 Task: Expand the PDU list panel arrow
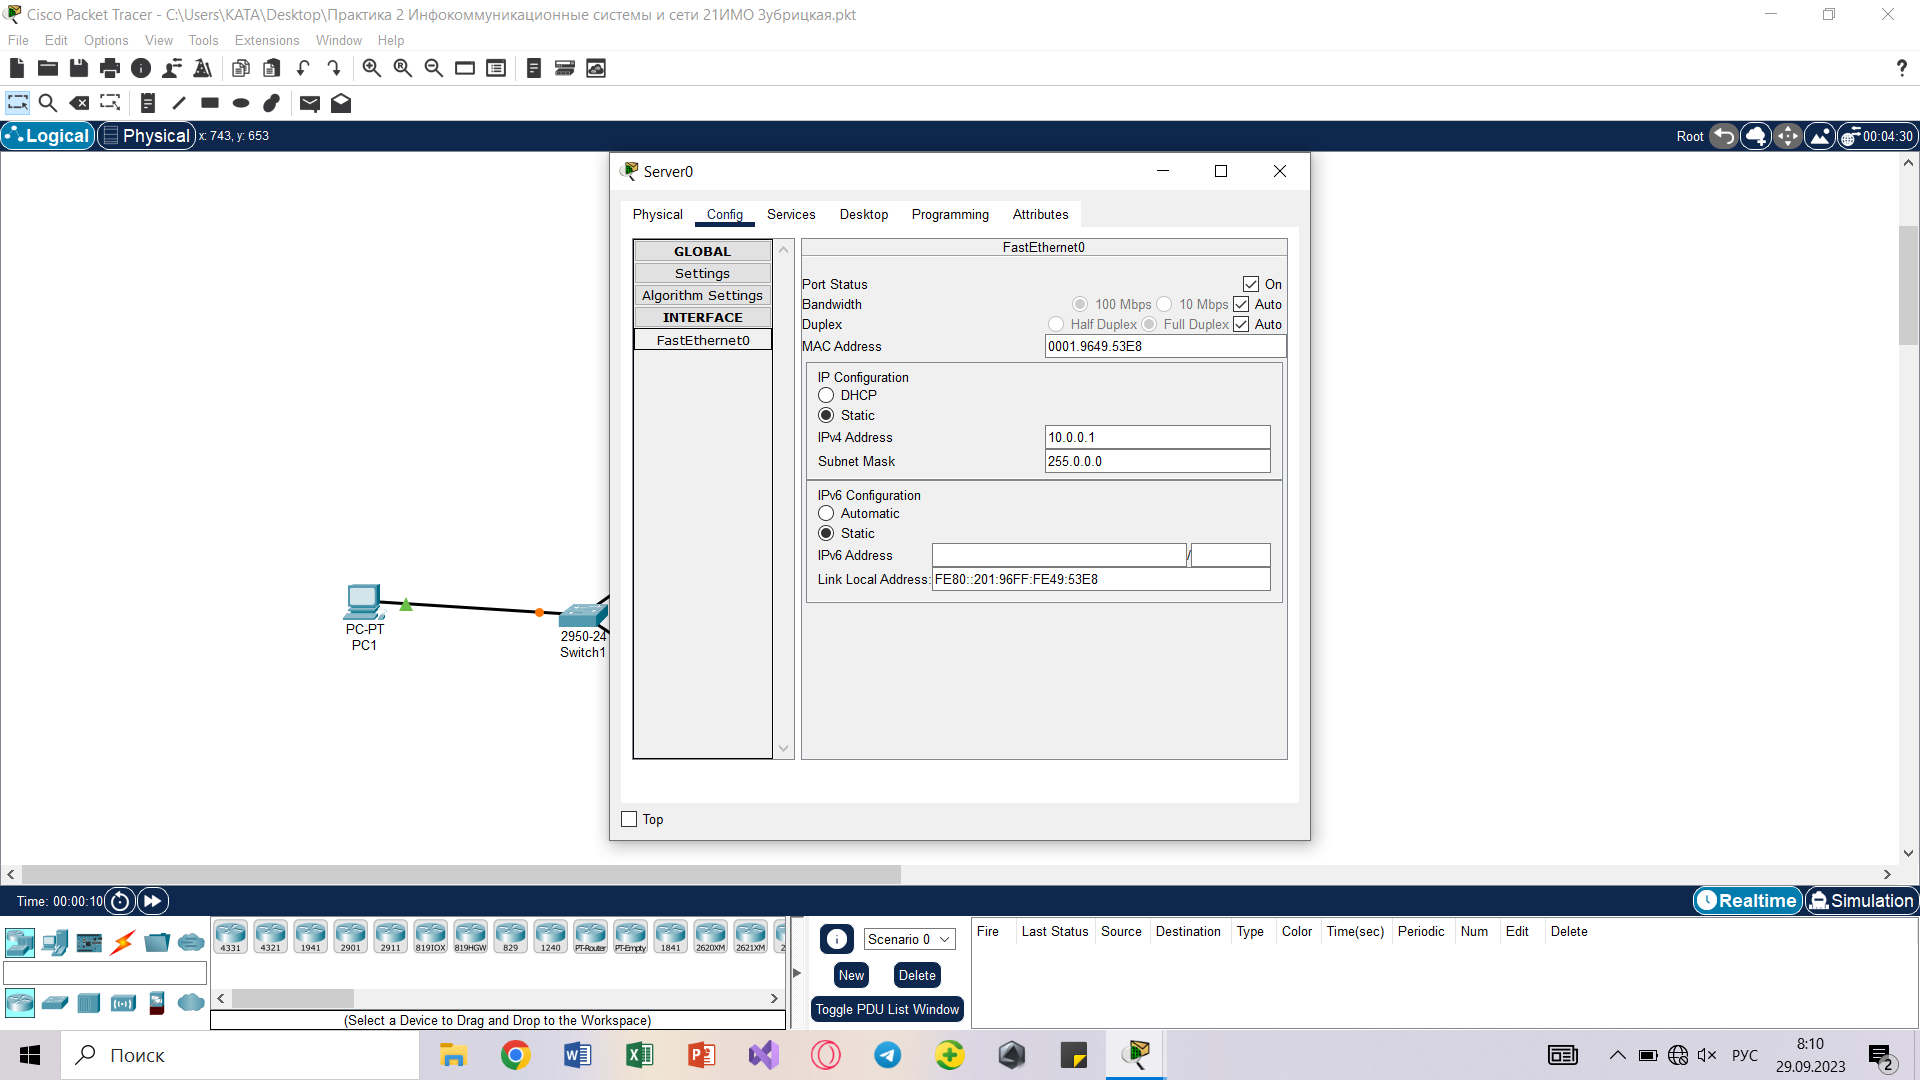click(x=797, y=972)
